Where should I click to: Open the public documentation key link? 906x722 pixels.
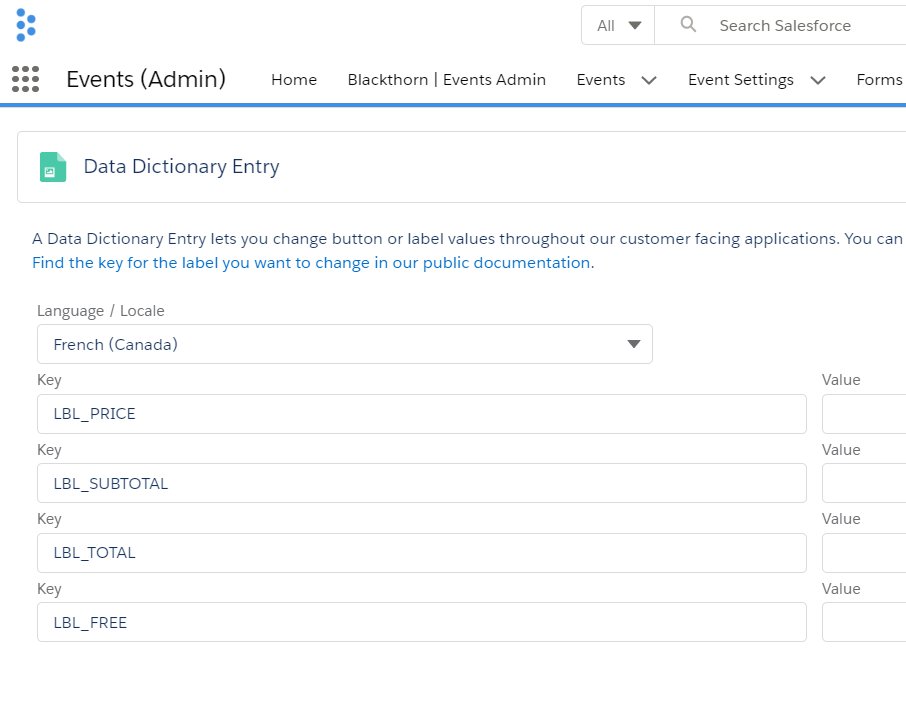[x=311, y=263]
